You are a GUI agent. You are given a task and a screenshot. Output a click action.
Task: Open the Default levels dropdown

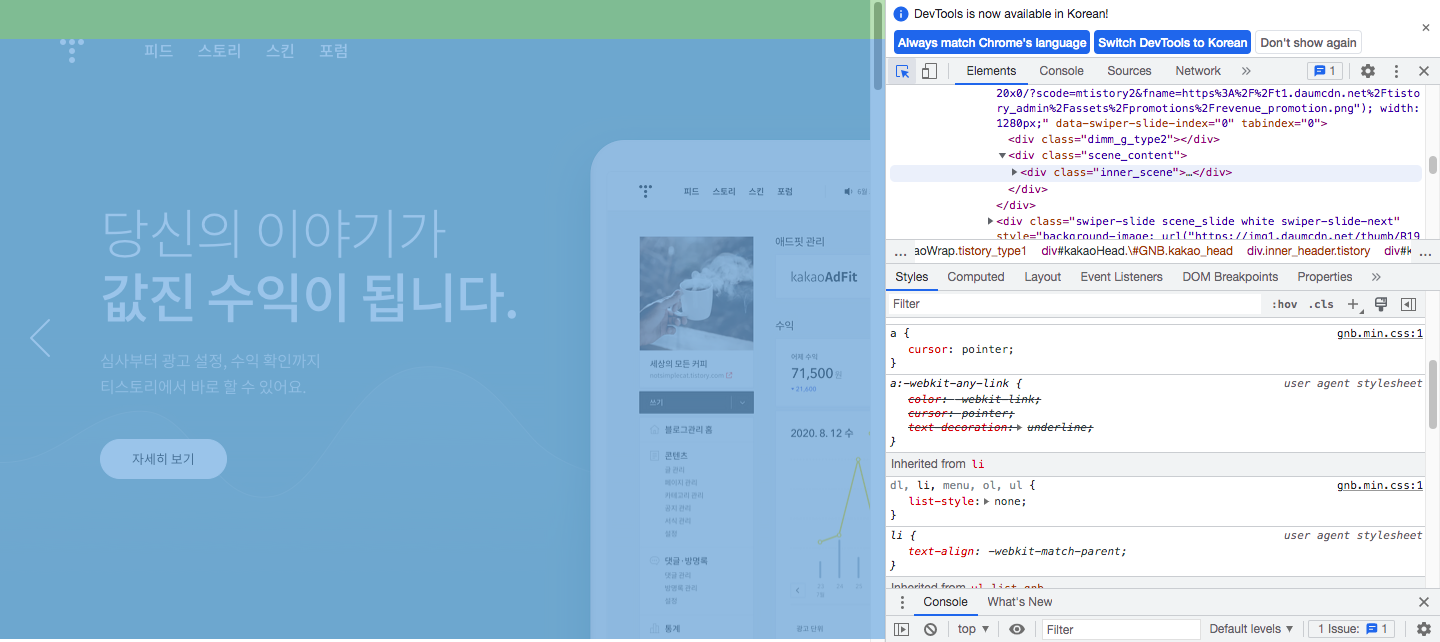point(1251,629)
